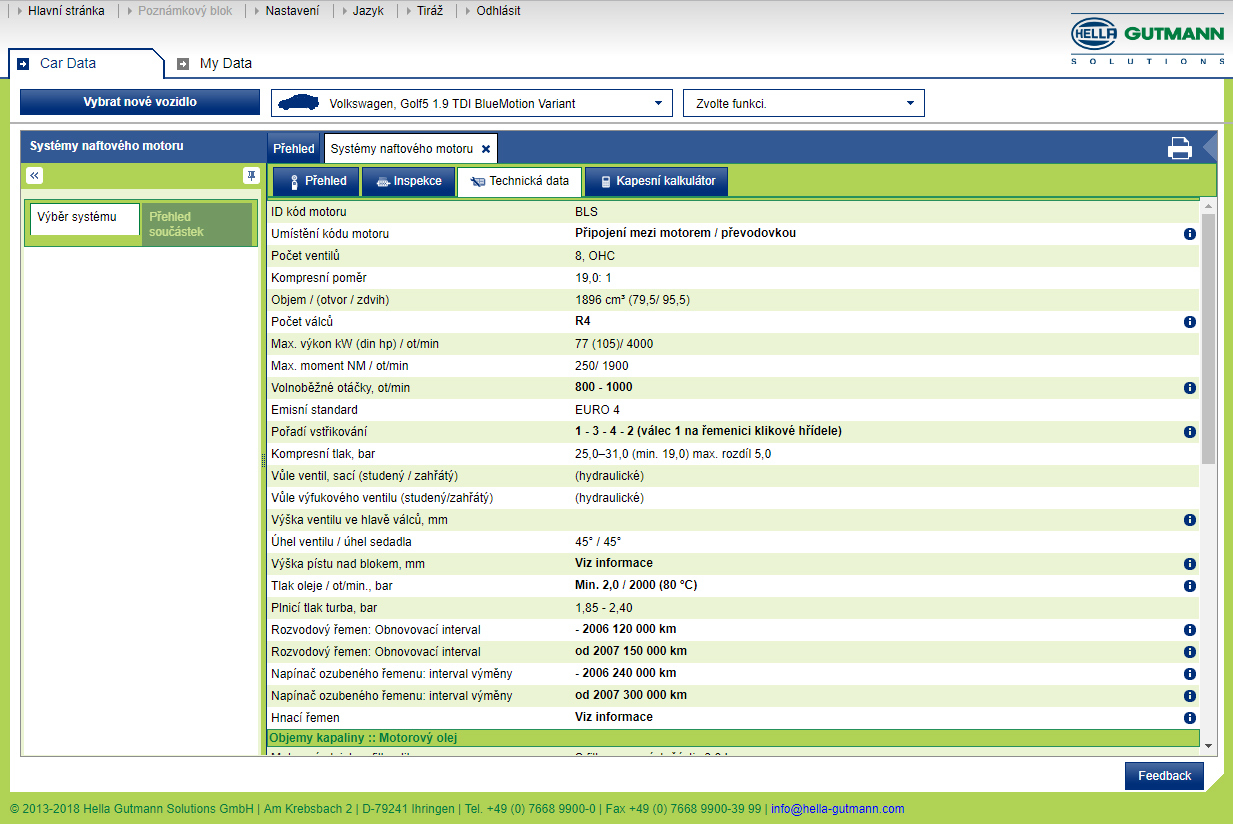Open info for Výška pístu nad blokem

(x=1190, y=564)
